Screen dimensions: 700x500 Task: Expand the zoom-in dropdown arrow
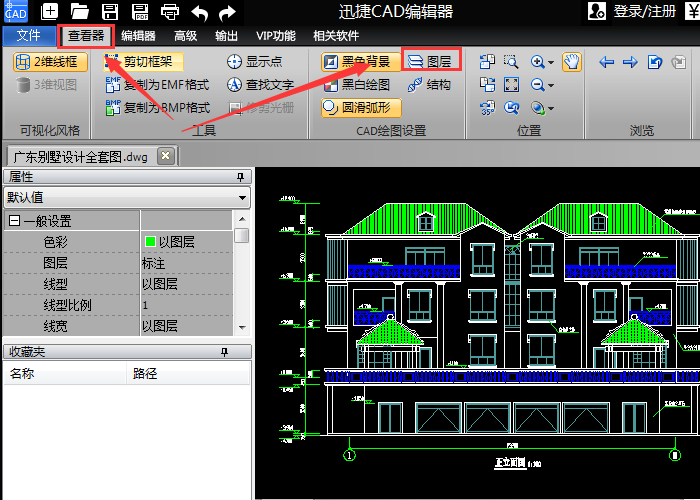coord(551,62)
